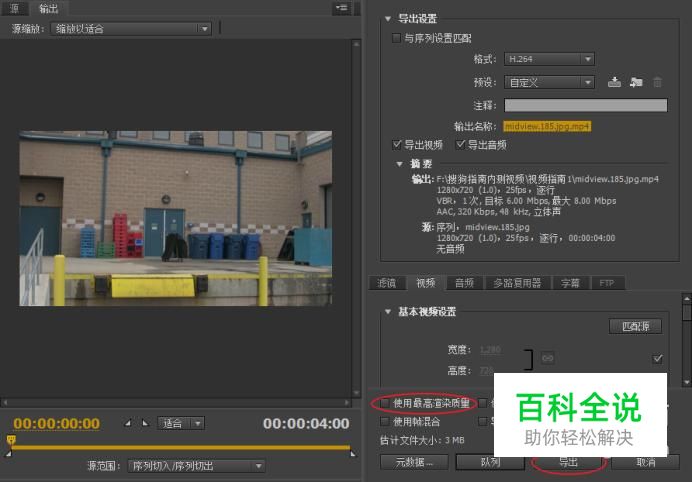Open the 多路复用器 tab
This screenshot has height=482, width=692.
[517, 283]
